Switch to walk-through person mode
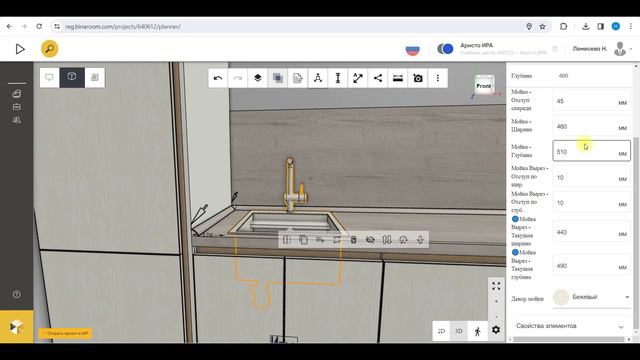Image resolution: width=640 pixels, height=360 pixels. point(478,331)
